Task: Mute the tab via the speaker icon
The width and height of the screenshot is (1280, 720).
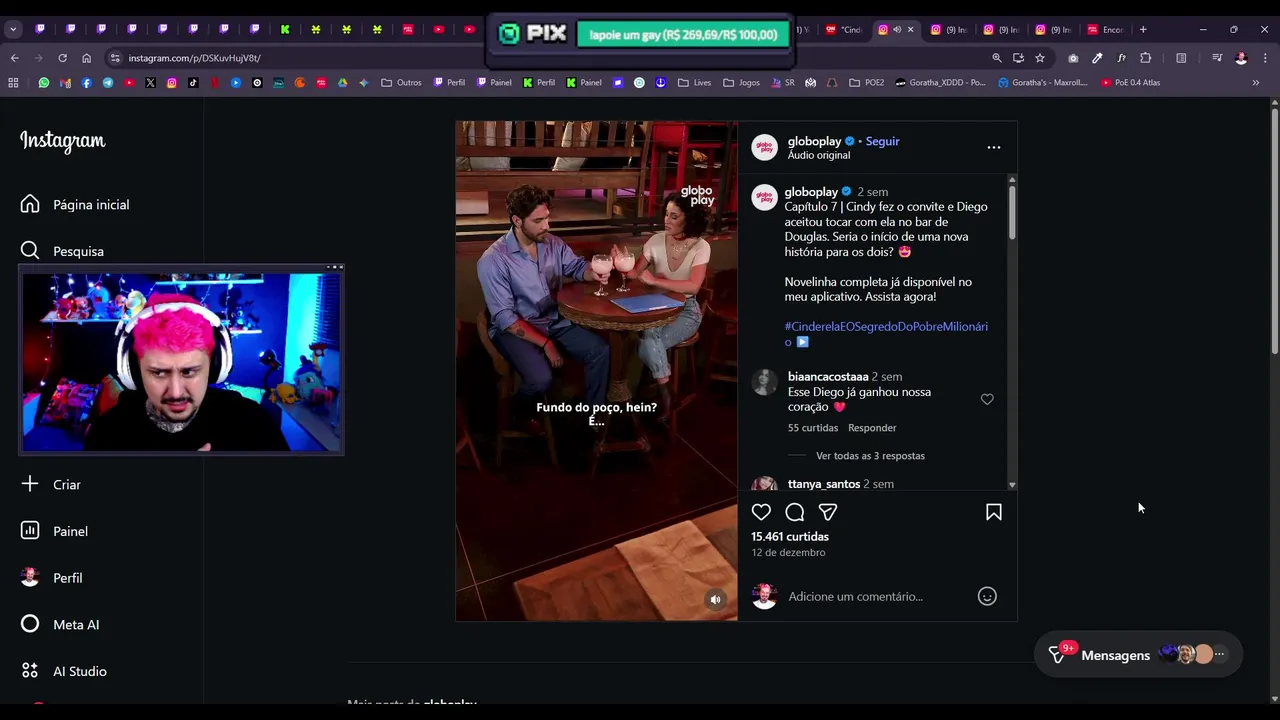Action: 897,29
